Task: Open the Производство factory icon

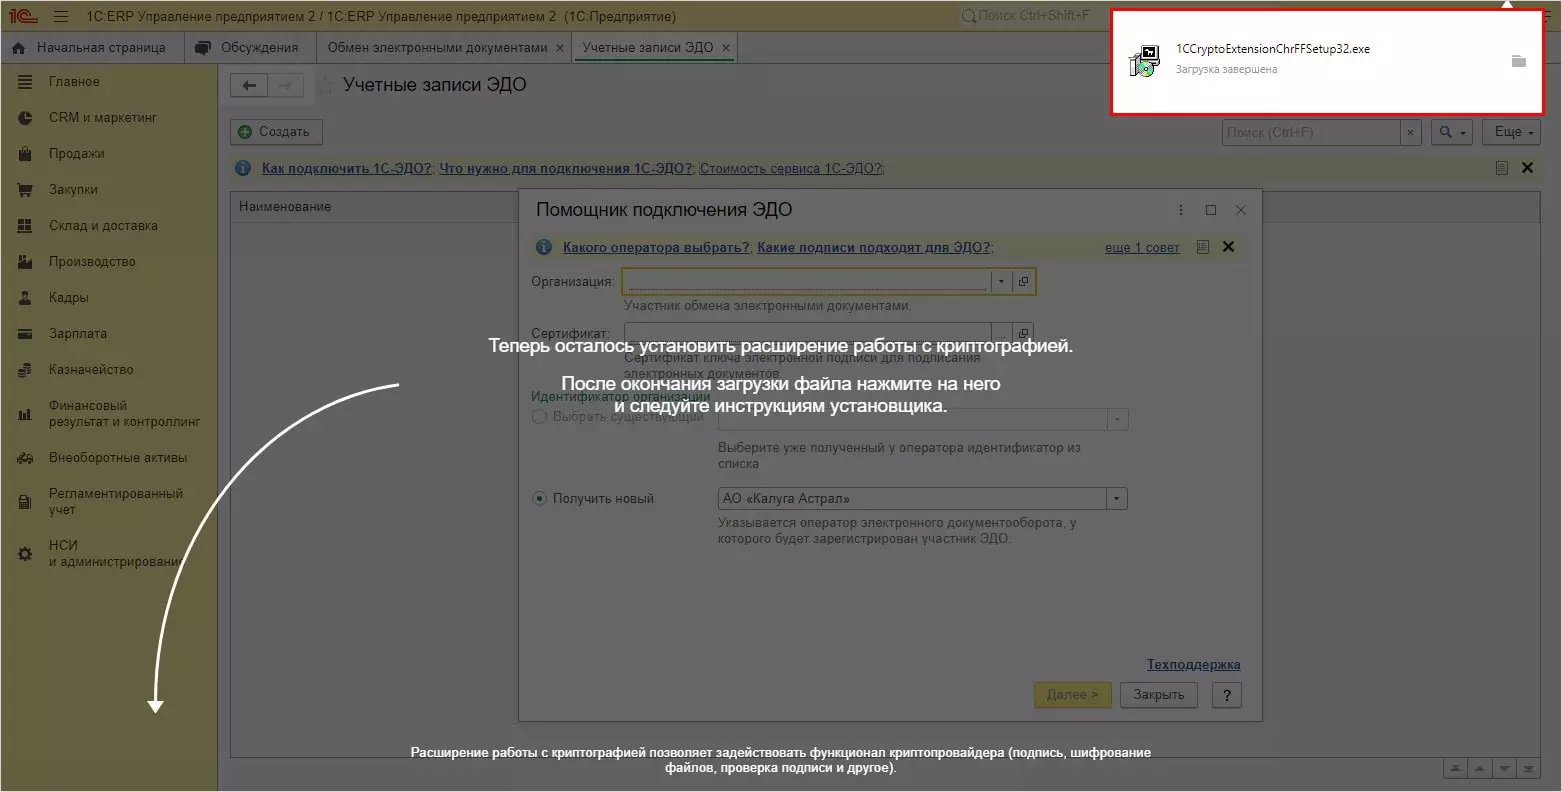Action: 25,262
